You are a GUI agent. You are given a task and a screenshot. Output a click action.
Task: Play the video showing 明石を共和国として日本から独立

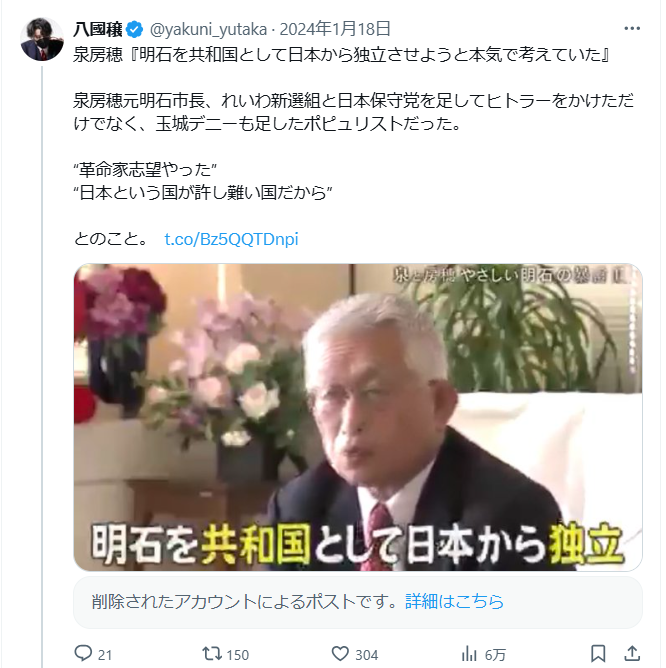pos(358,418)
